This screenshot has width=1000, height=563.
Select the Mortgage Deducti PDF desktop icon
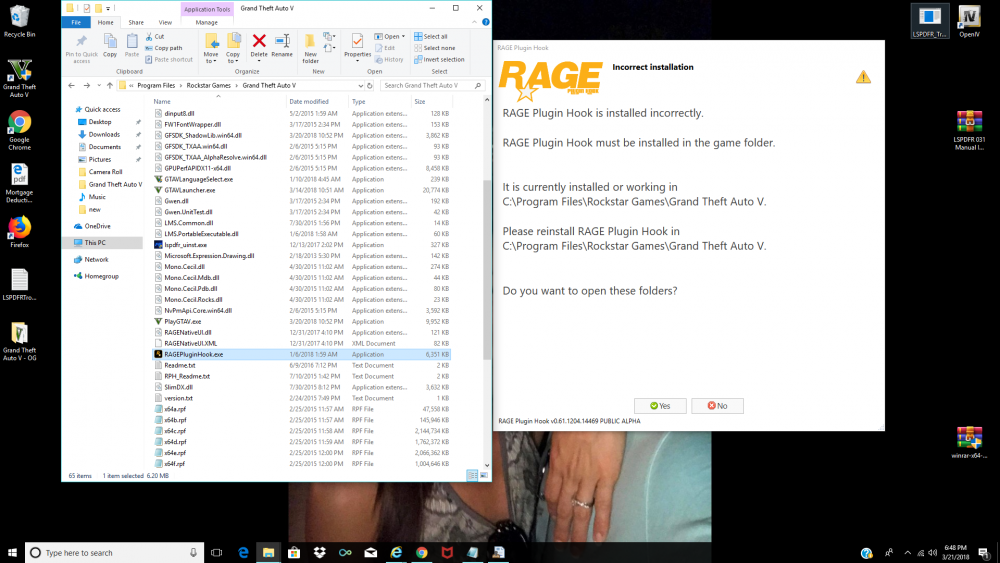pos(19,184)
